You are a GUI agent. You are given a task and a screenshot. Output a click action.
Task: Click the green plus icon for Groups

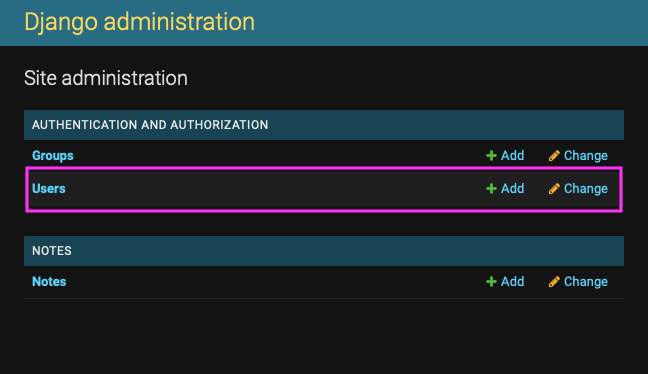pos(491,156)
